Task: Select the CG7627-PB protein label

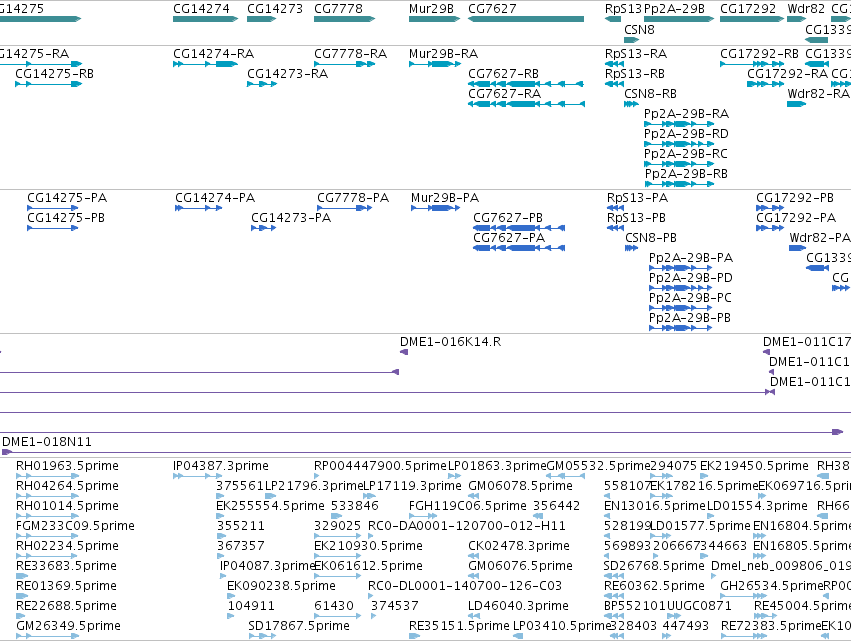Action: [507, 218]
